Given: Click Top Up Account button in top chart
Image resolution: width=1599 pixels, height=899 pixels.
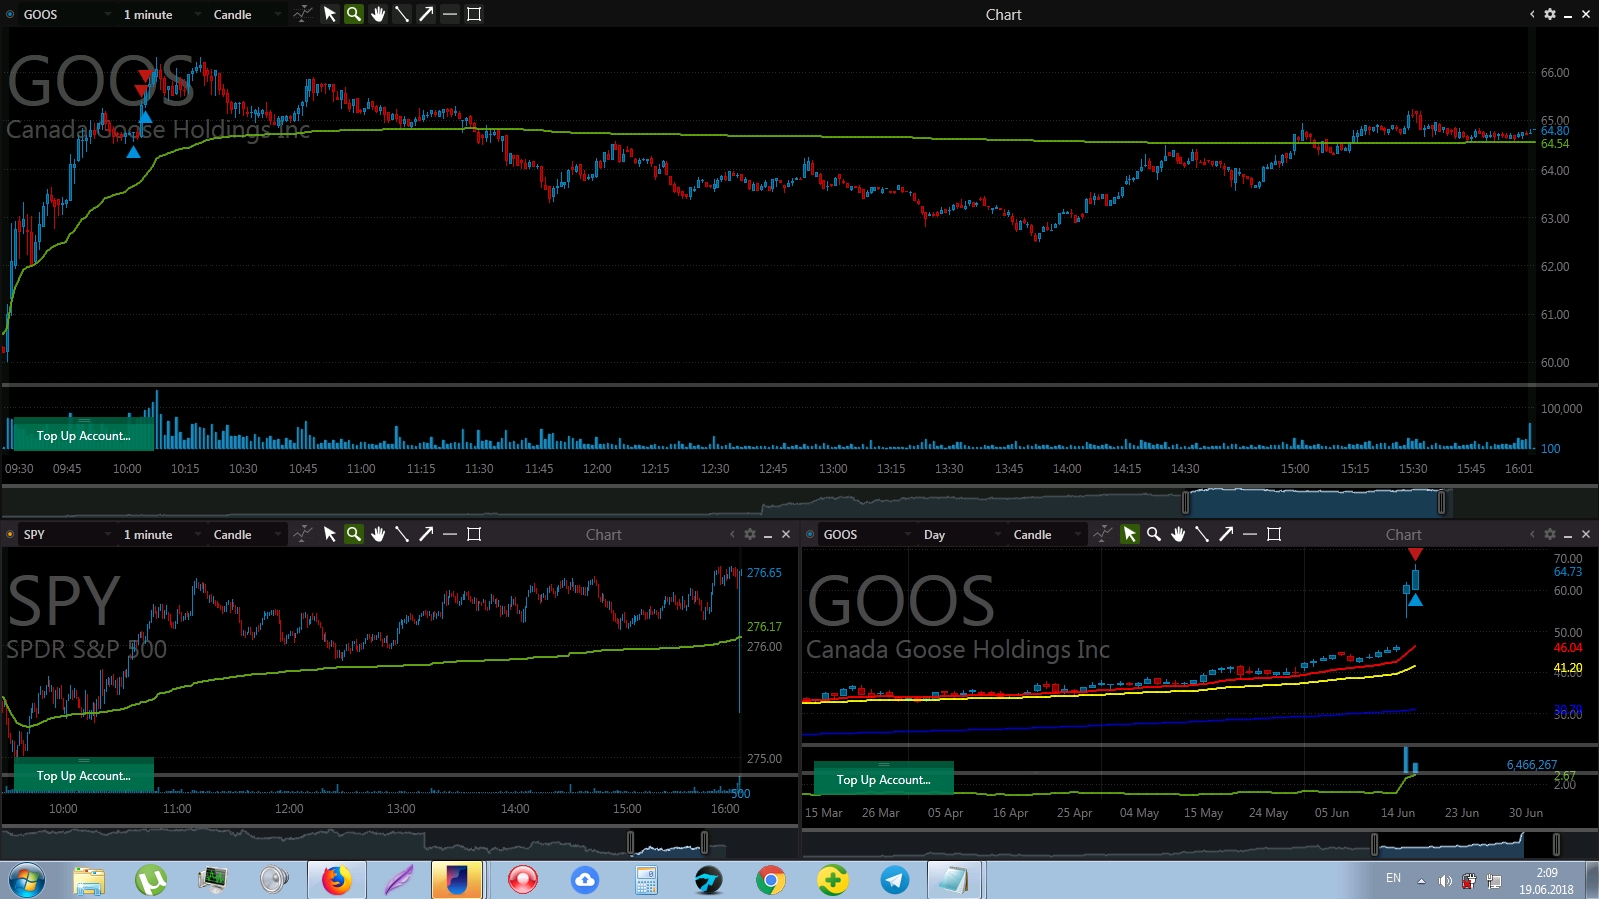Looking at the screenshot, I should 84,435.
